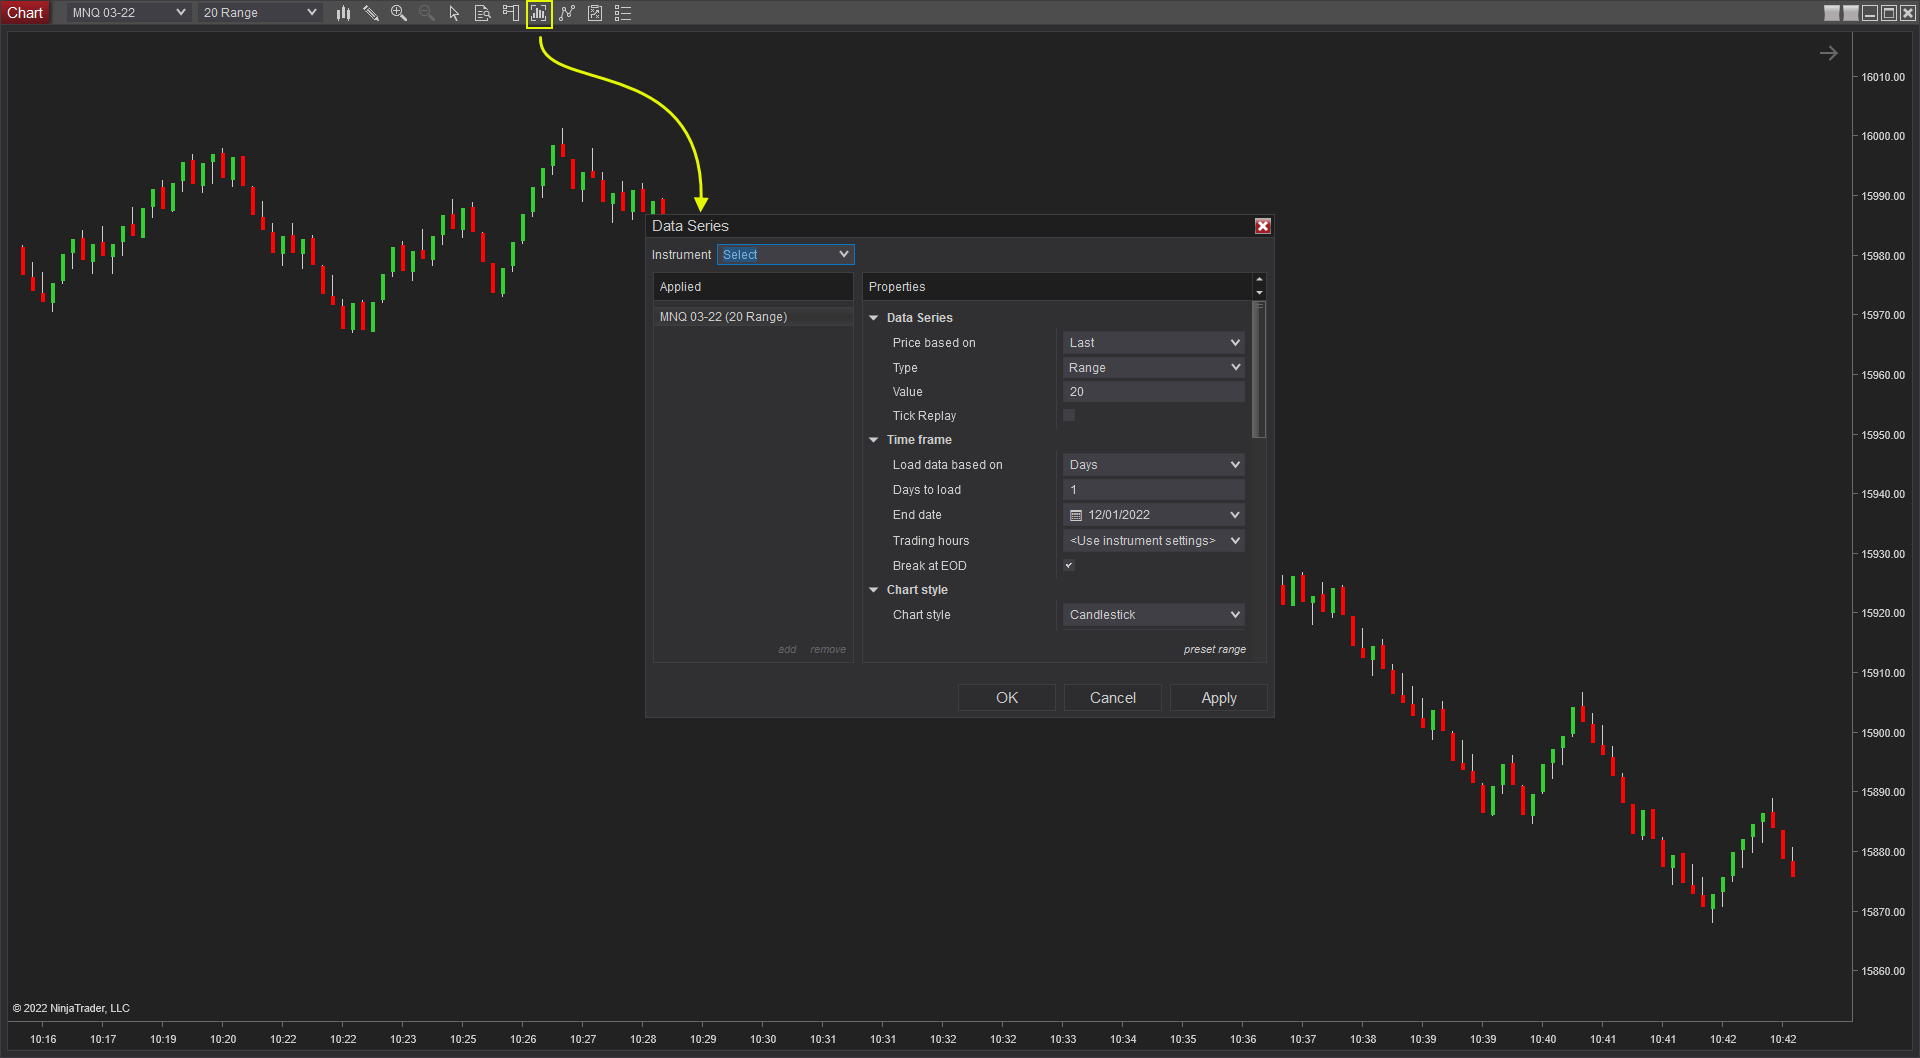Click the add link under Applied list
Screen dimensions: 1920x1058
click(787, 650)
